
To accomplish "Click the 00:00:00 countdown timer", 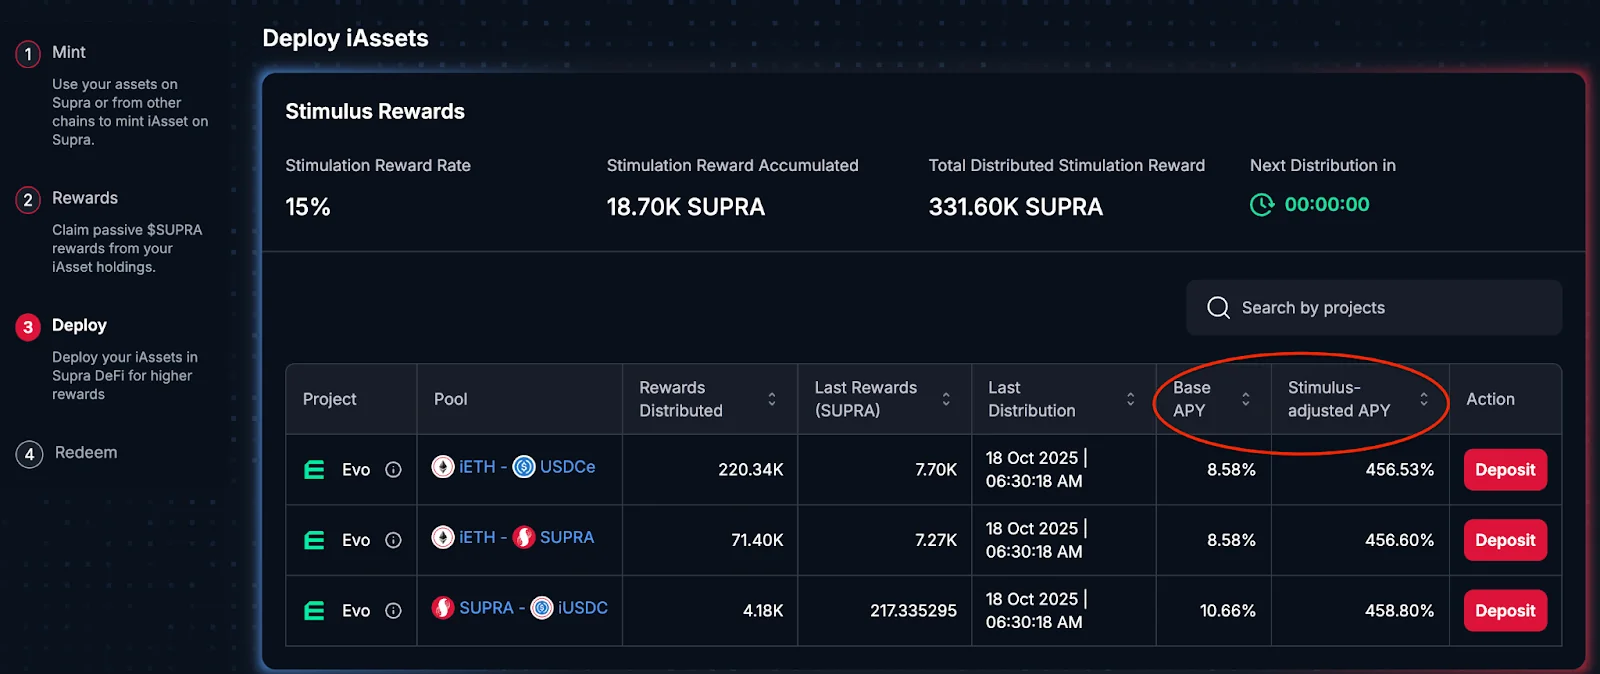I will 1327,205.
